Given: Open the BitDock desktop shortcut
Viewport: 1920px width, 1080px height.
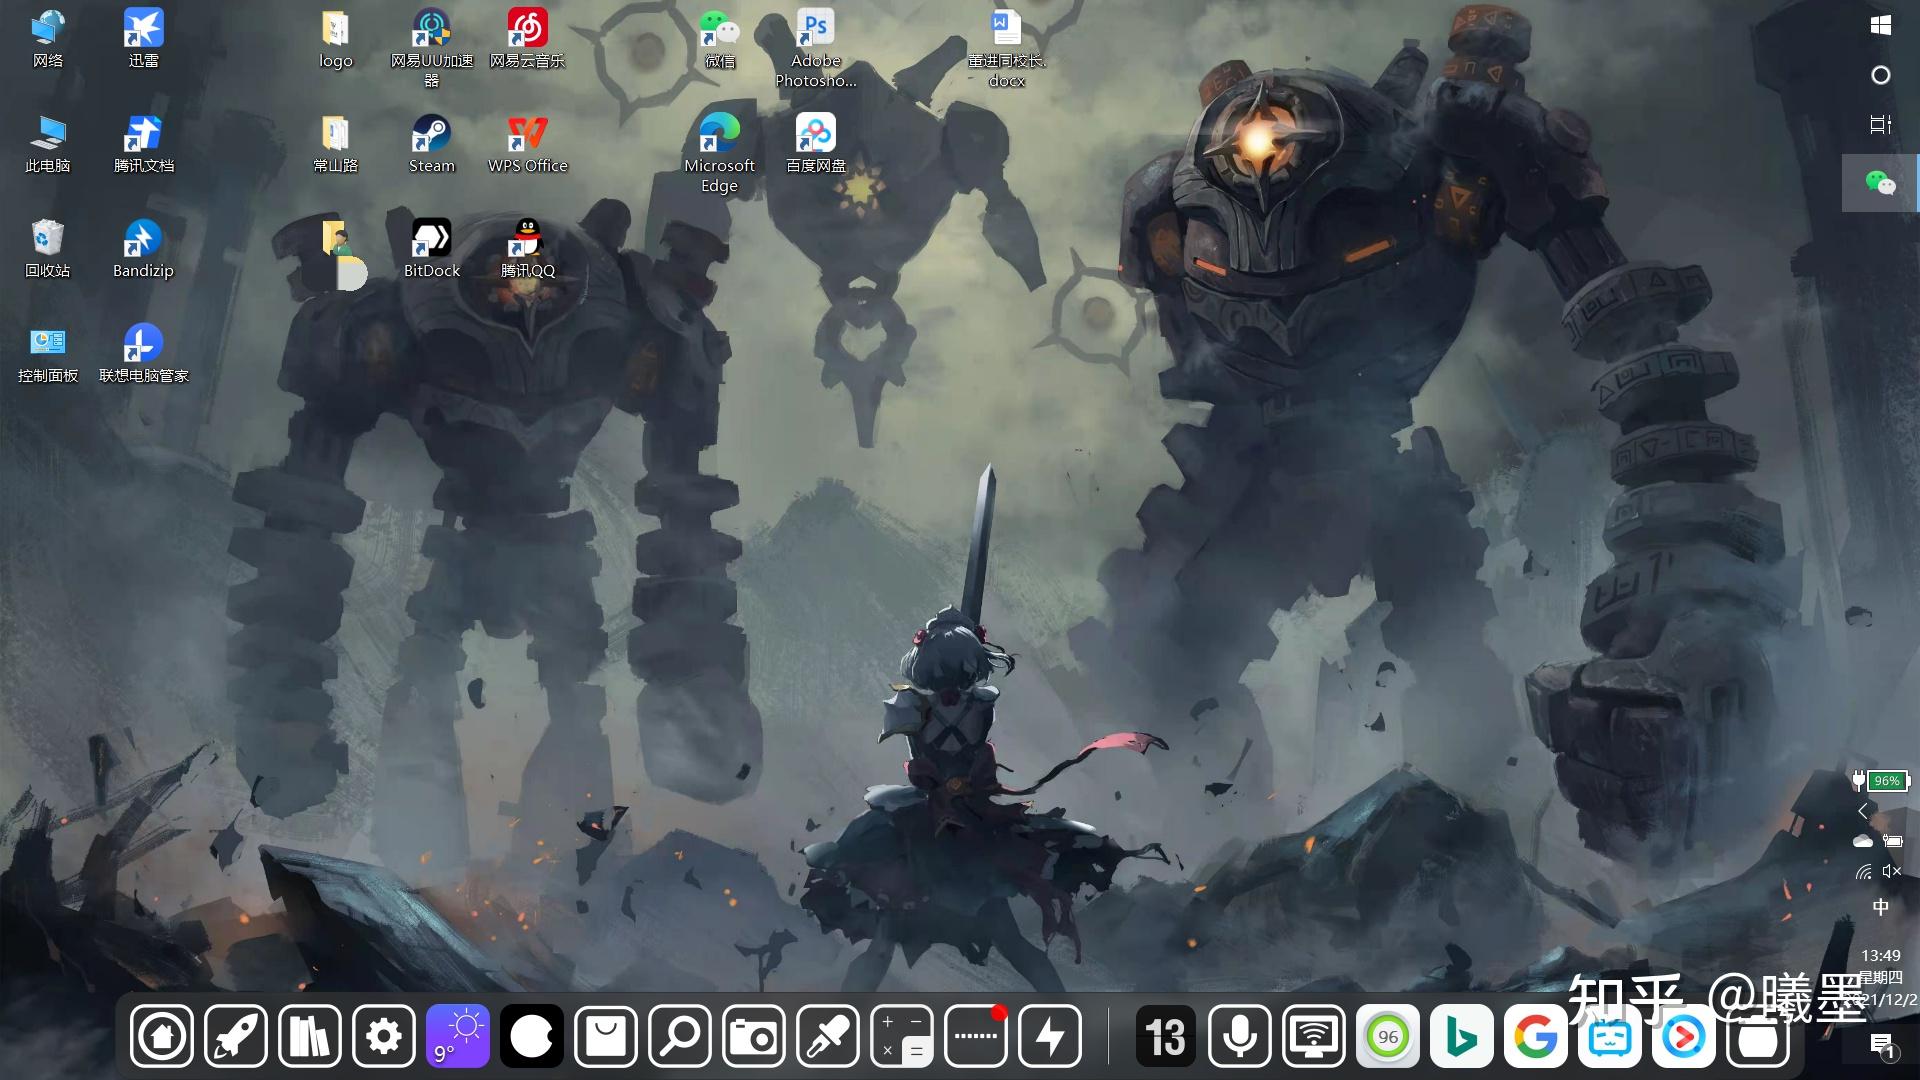Looking at the screenshot, I should click(431, 249).
